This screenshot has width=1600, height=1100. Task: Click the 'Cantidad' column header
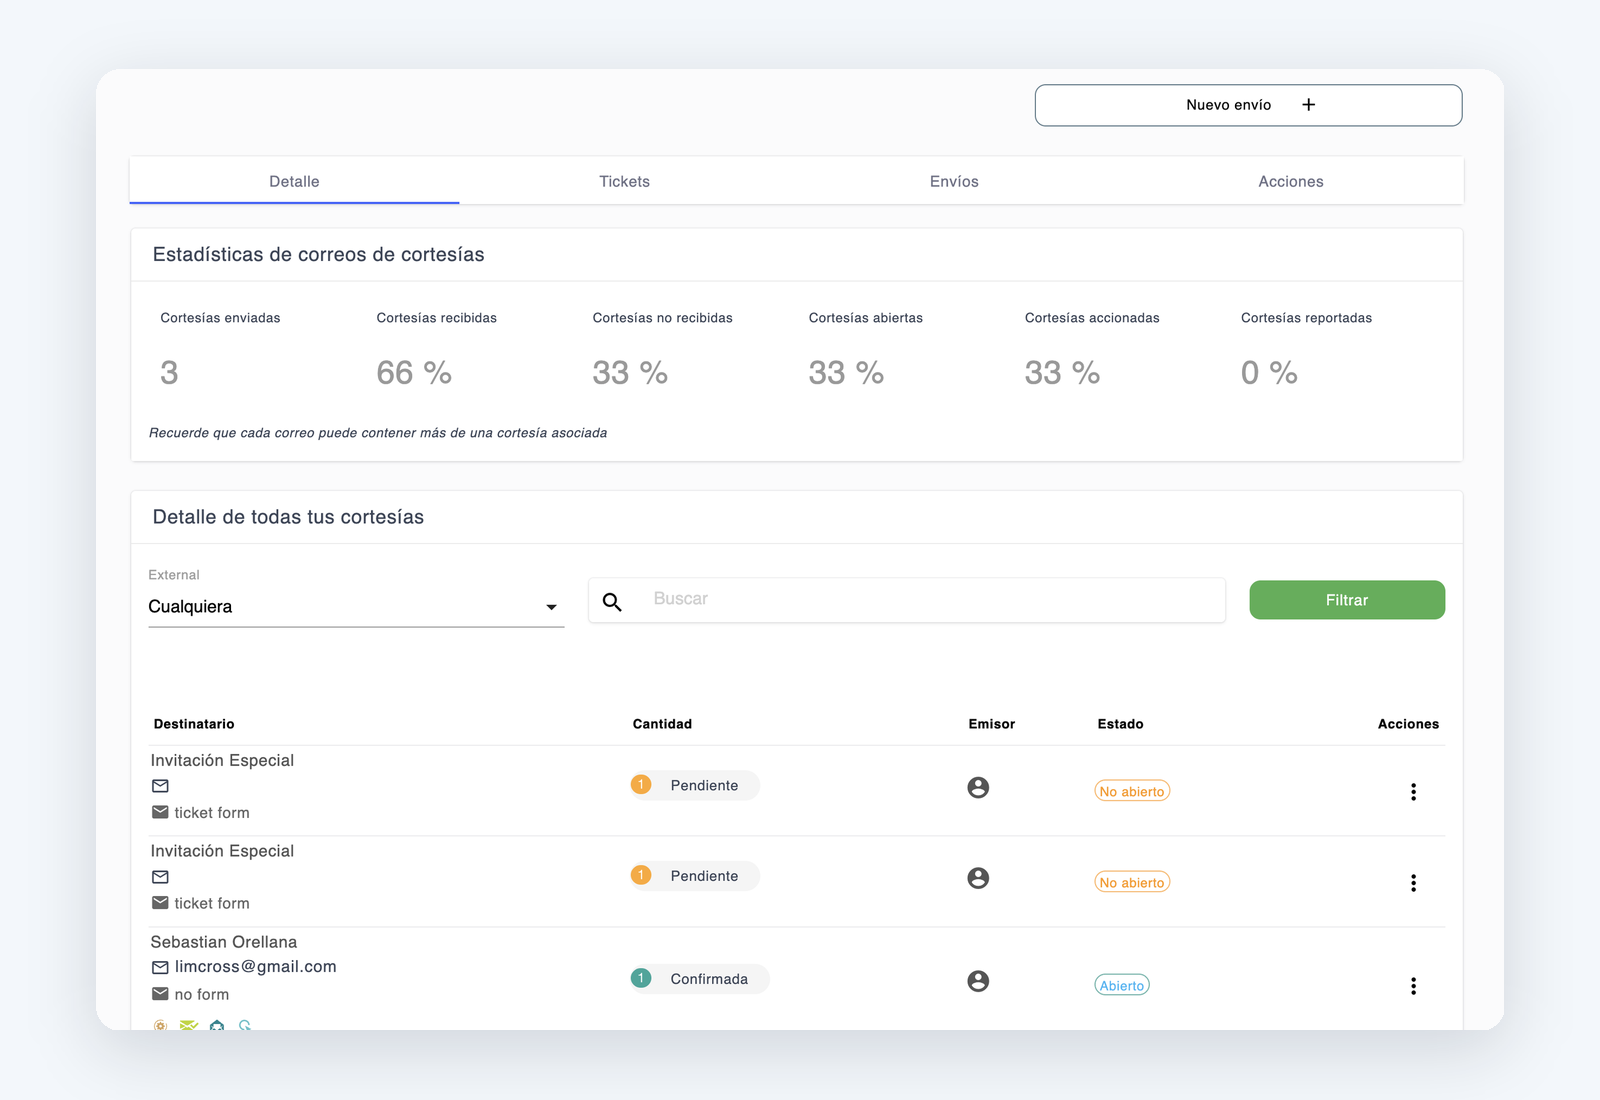coord(662,724)
